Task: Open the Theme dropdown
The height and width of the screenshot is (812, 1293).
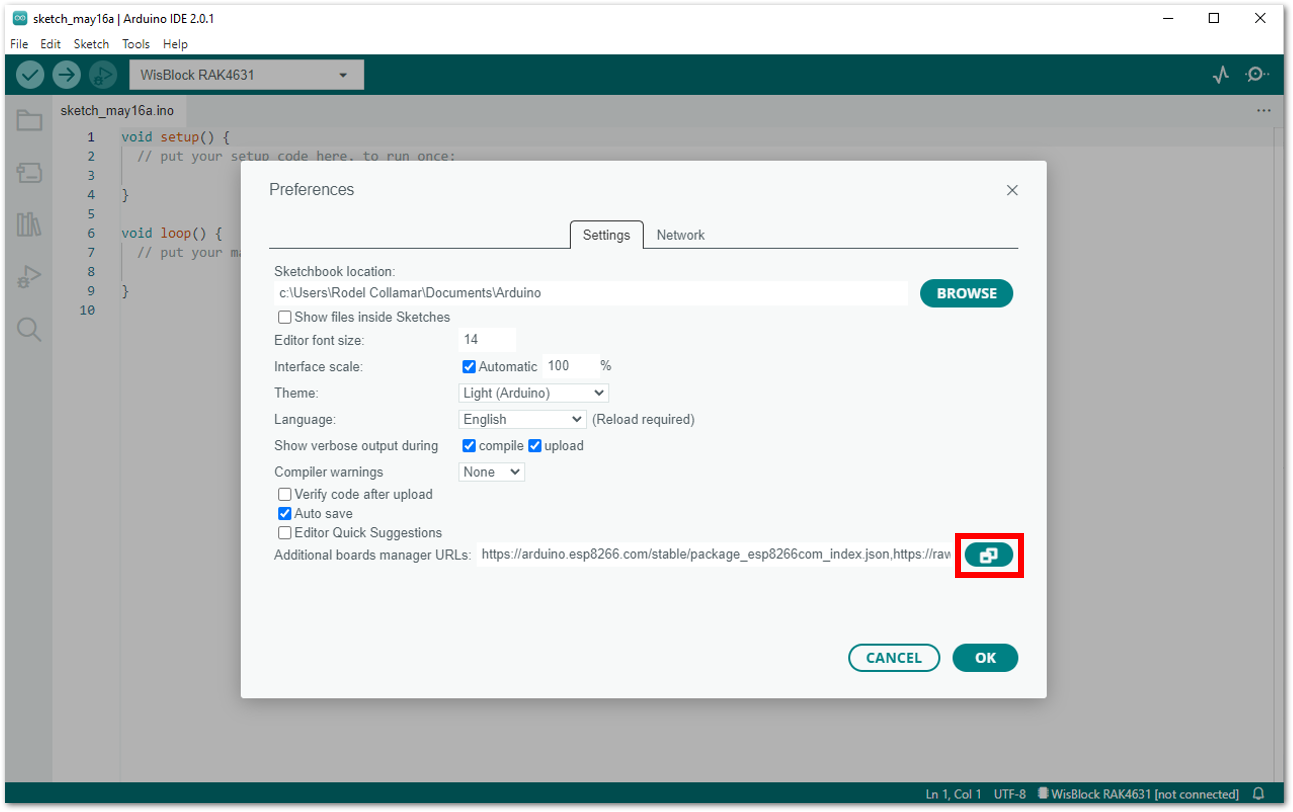Action: click(x=534, y=393)
